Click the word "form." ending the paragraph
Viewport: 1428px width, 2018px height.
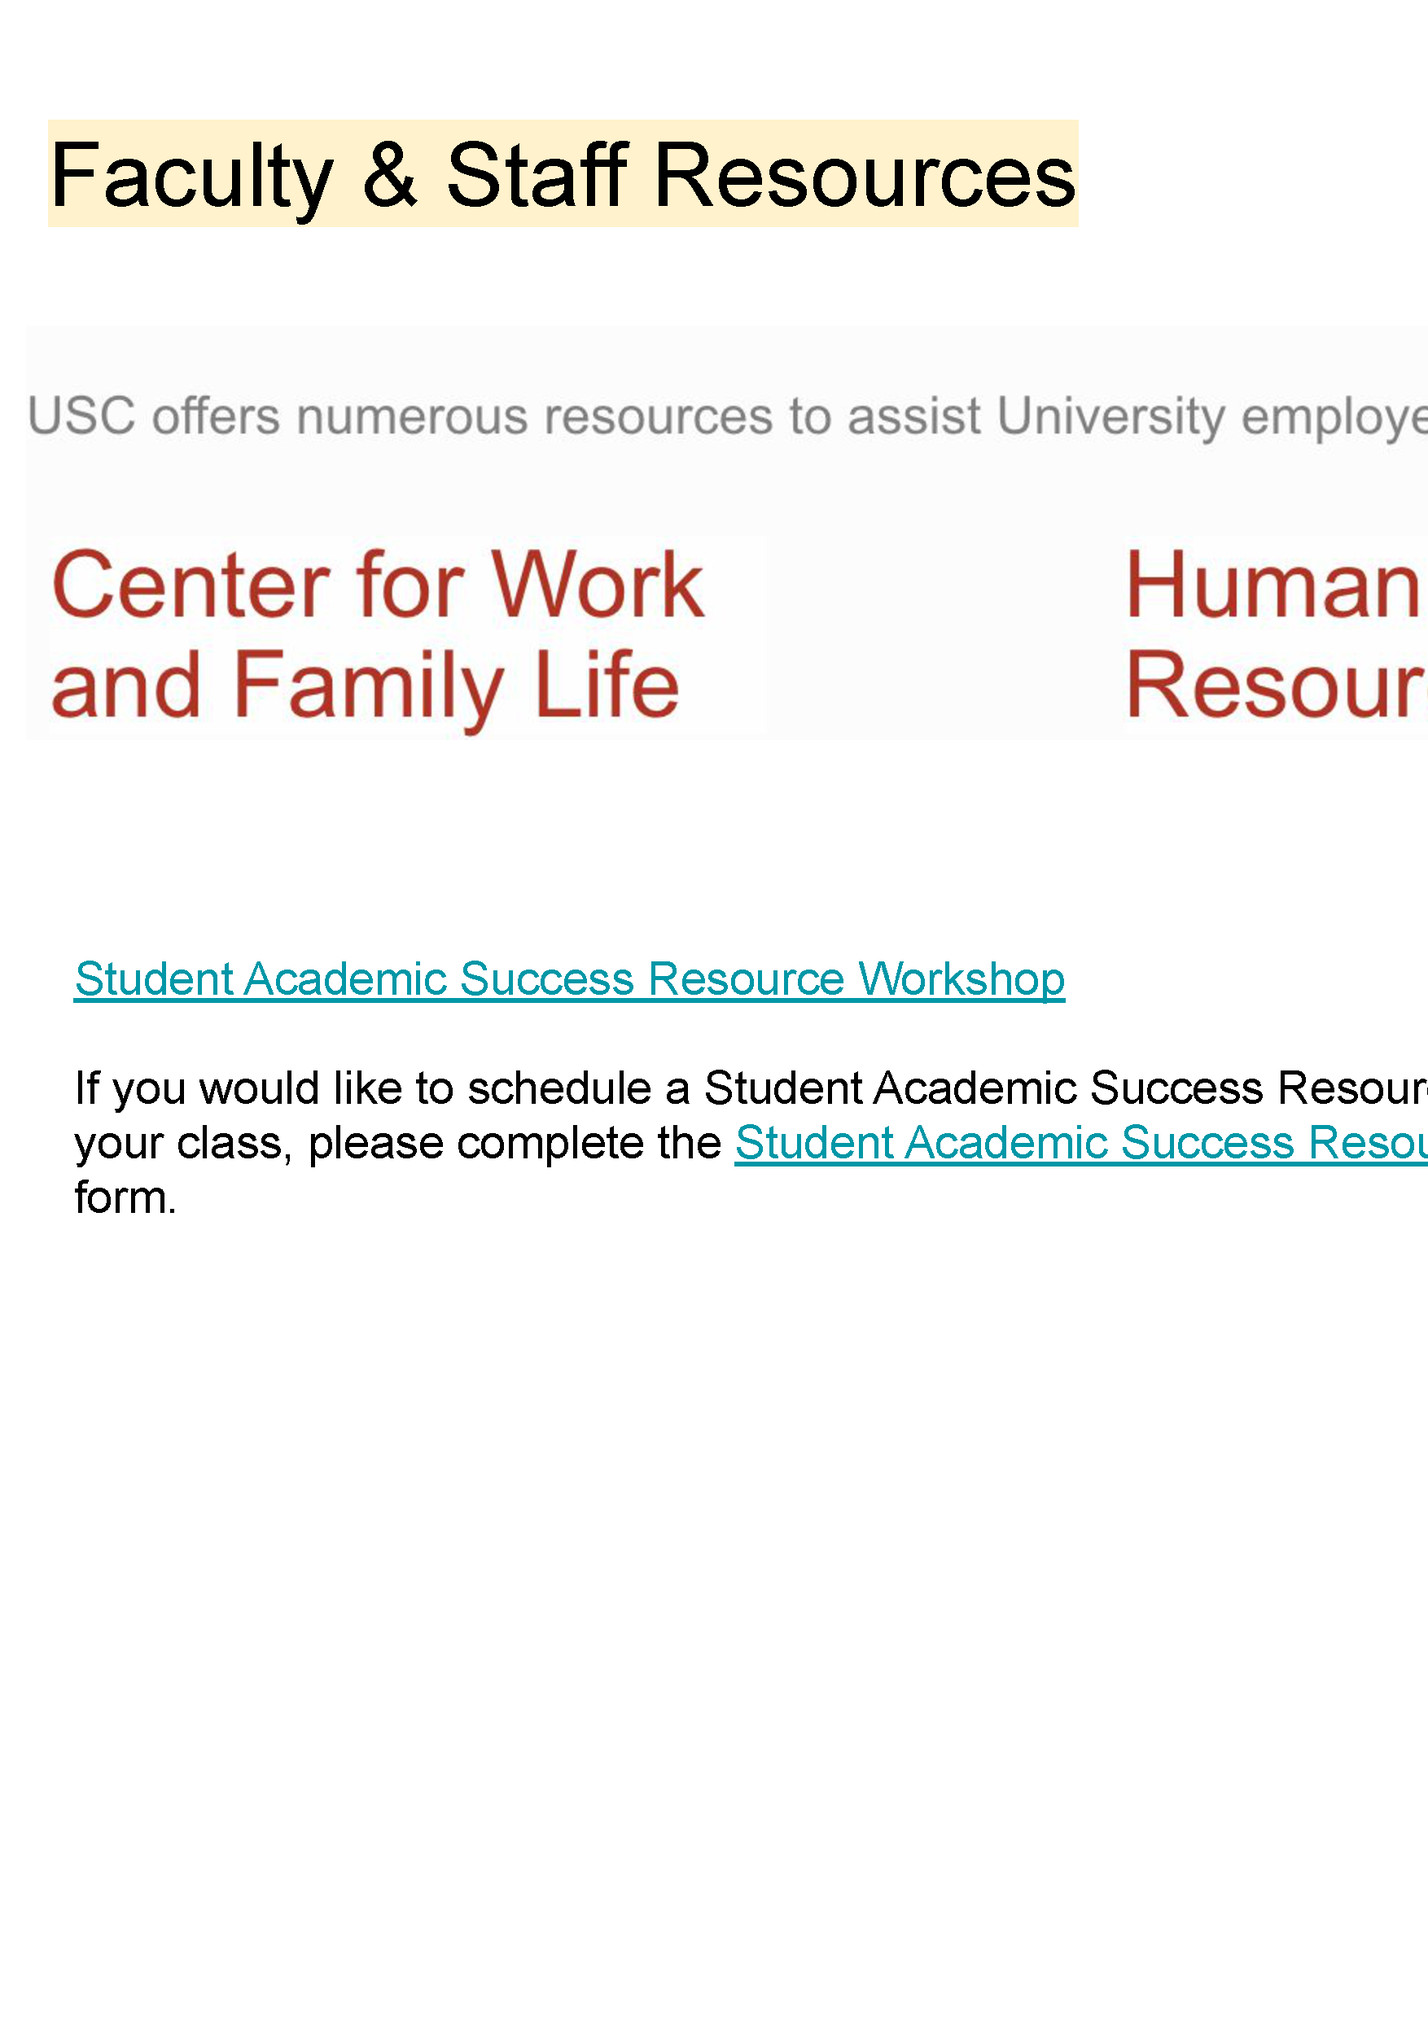tap(125, 1198)
